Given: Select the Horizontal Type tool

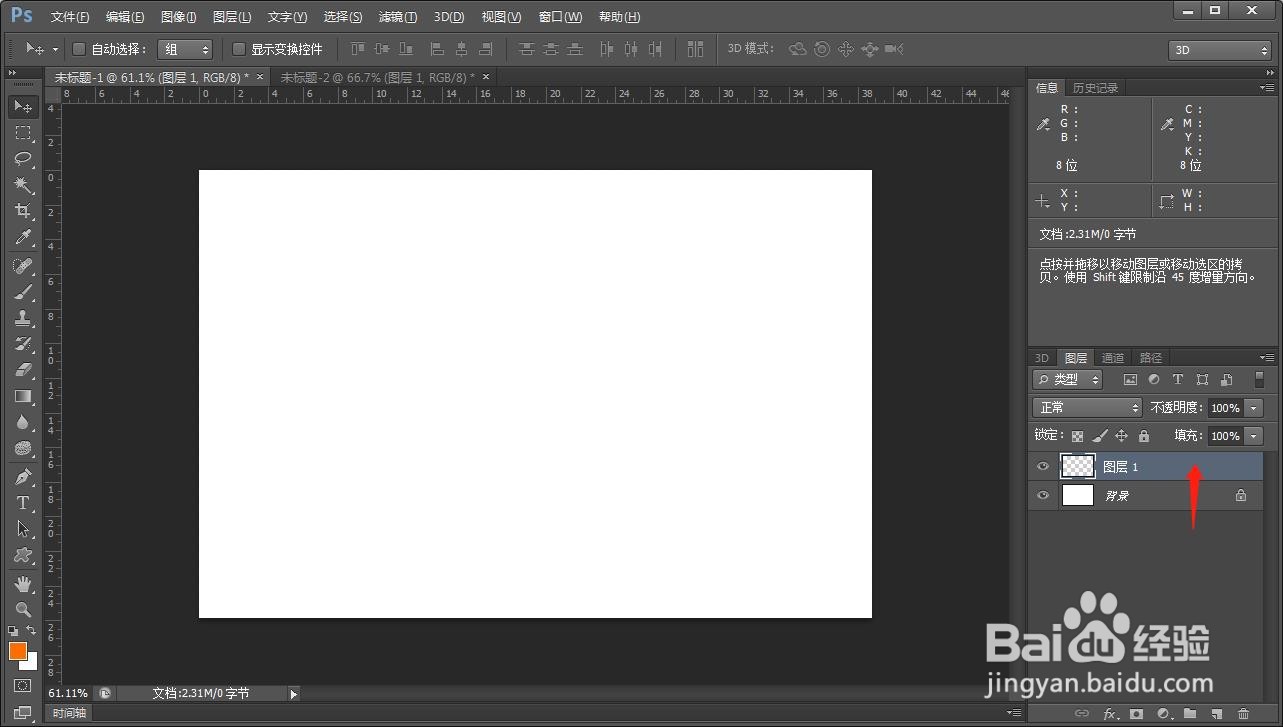Looking at the screenshot, I should tap(23, 503).
